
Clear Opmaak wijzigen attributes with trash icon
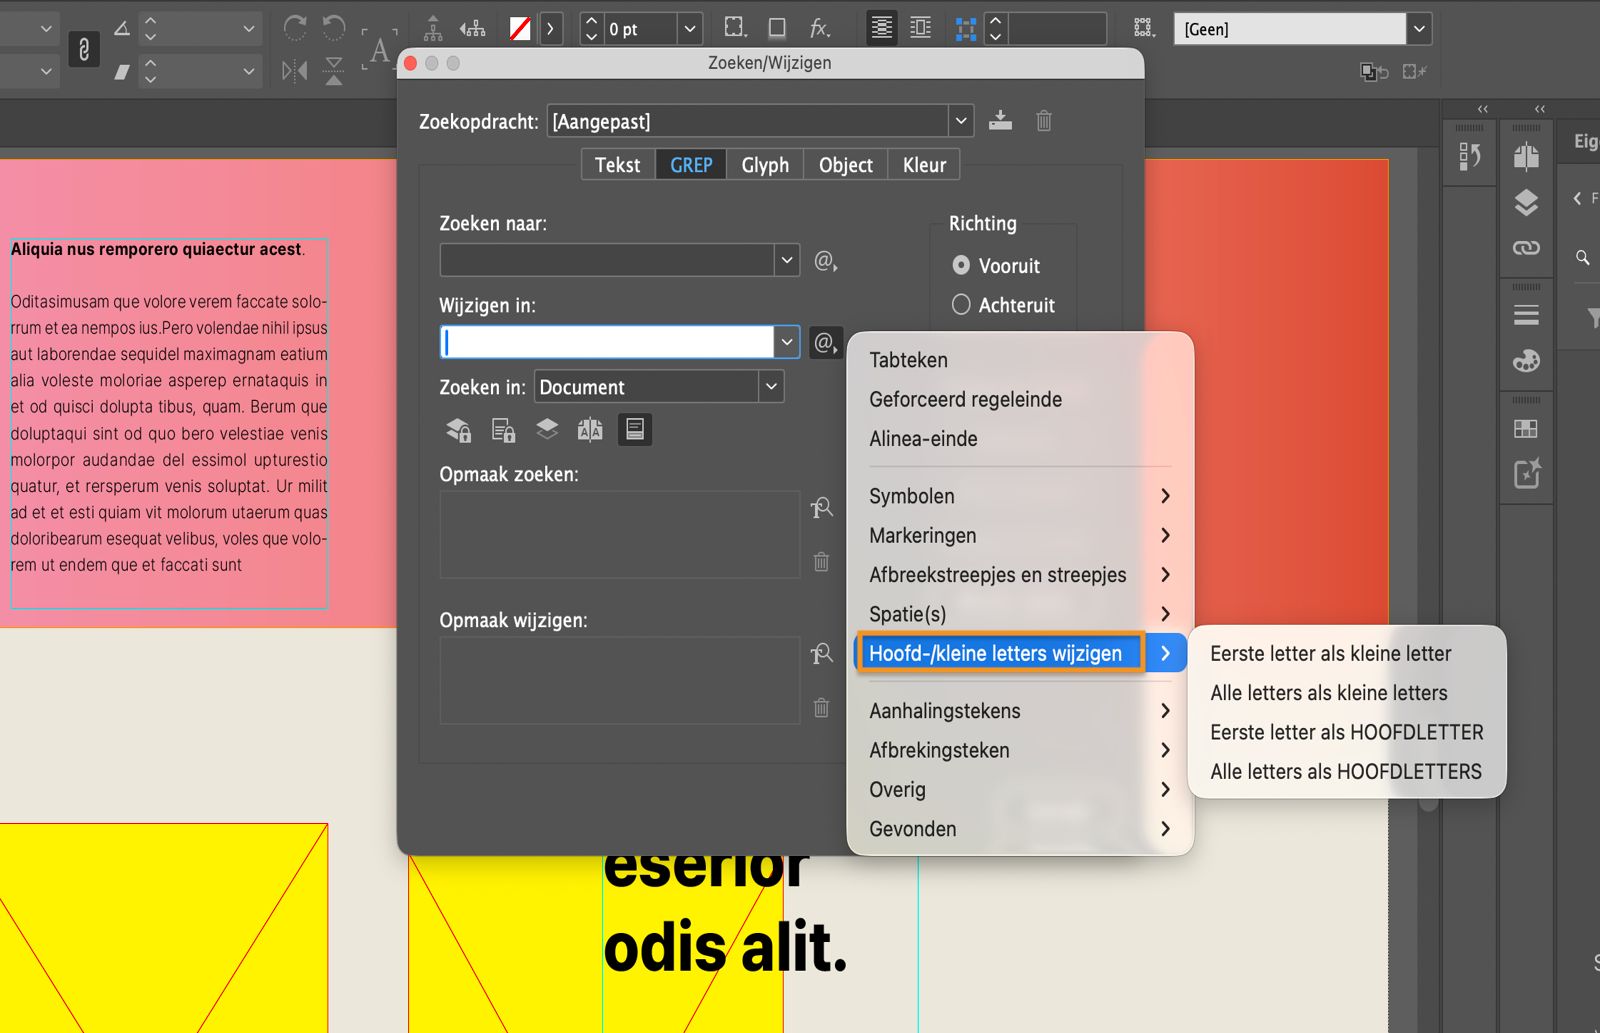(821, 708)
